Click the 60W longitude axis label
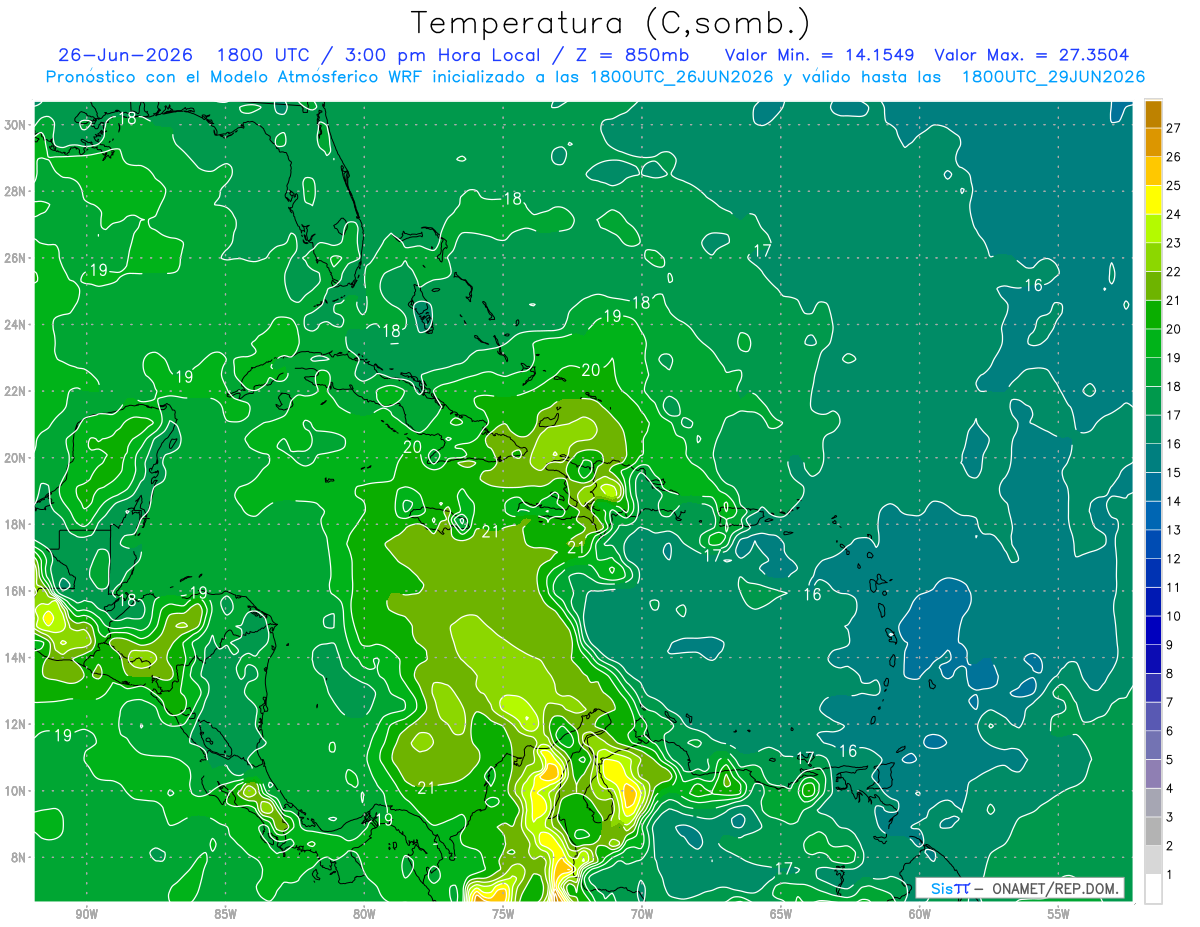This screenshot has width=1200, height=927. (x=920, y=914)
